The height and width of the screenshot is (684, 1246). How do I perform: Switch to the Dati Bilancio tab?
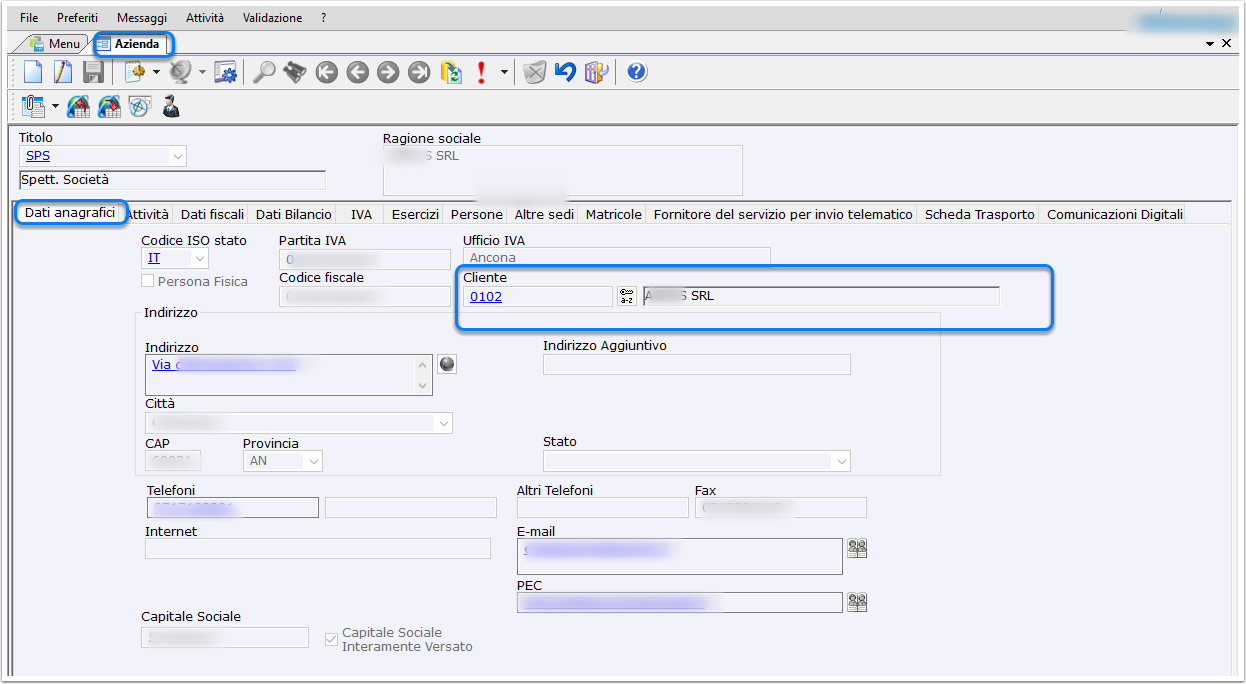(293, 214)
